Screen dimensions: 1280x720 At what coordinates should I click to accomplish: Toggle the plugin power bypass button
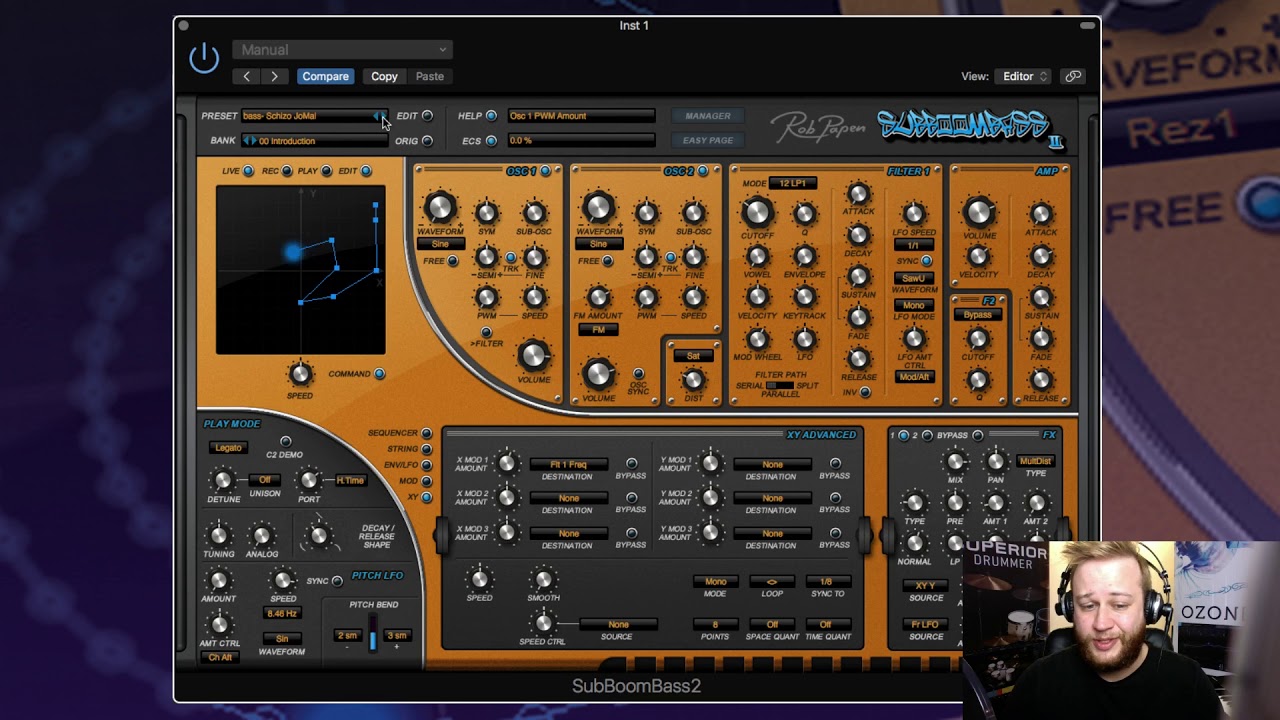point(204,59)
